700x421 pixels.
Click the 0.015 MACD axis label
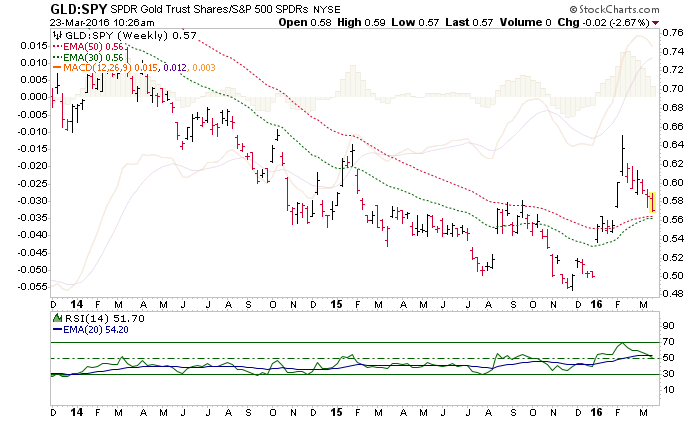pyautogui.click(x=34, y=45)
